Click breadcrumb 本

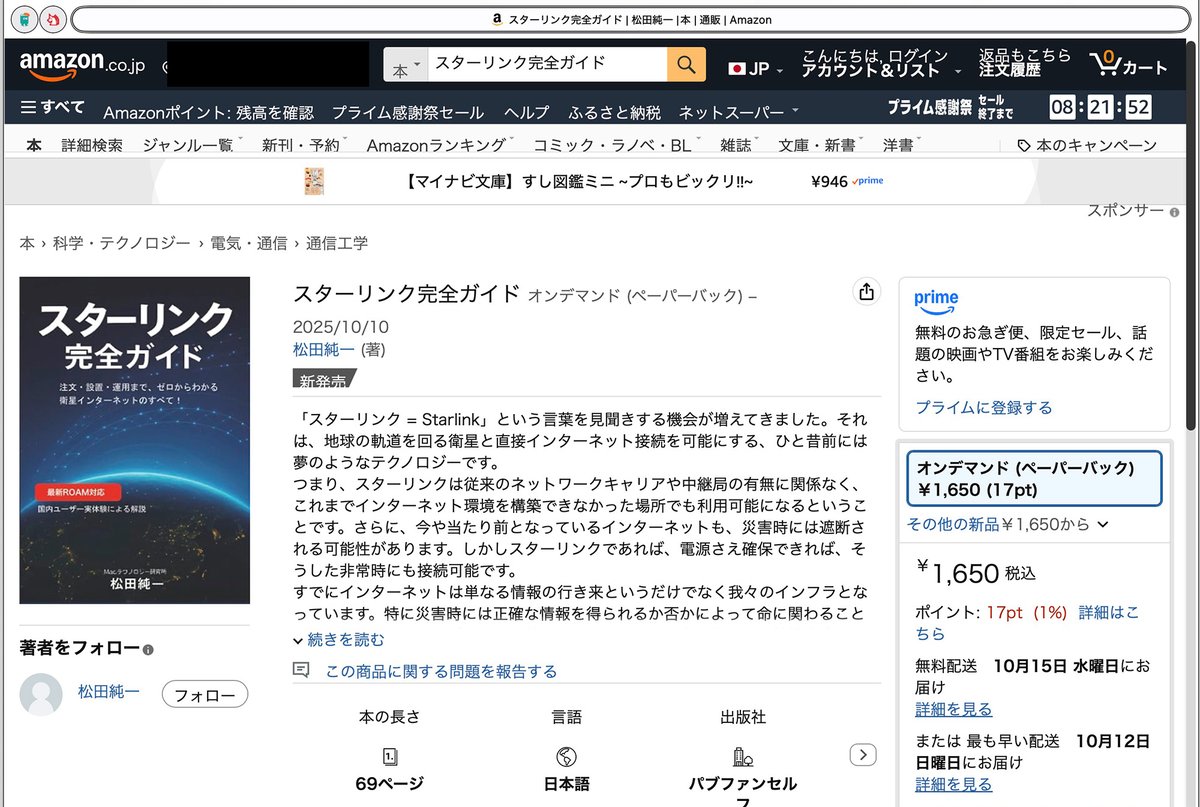27,243
